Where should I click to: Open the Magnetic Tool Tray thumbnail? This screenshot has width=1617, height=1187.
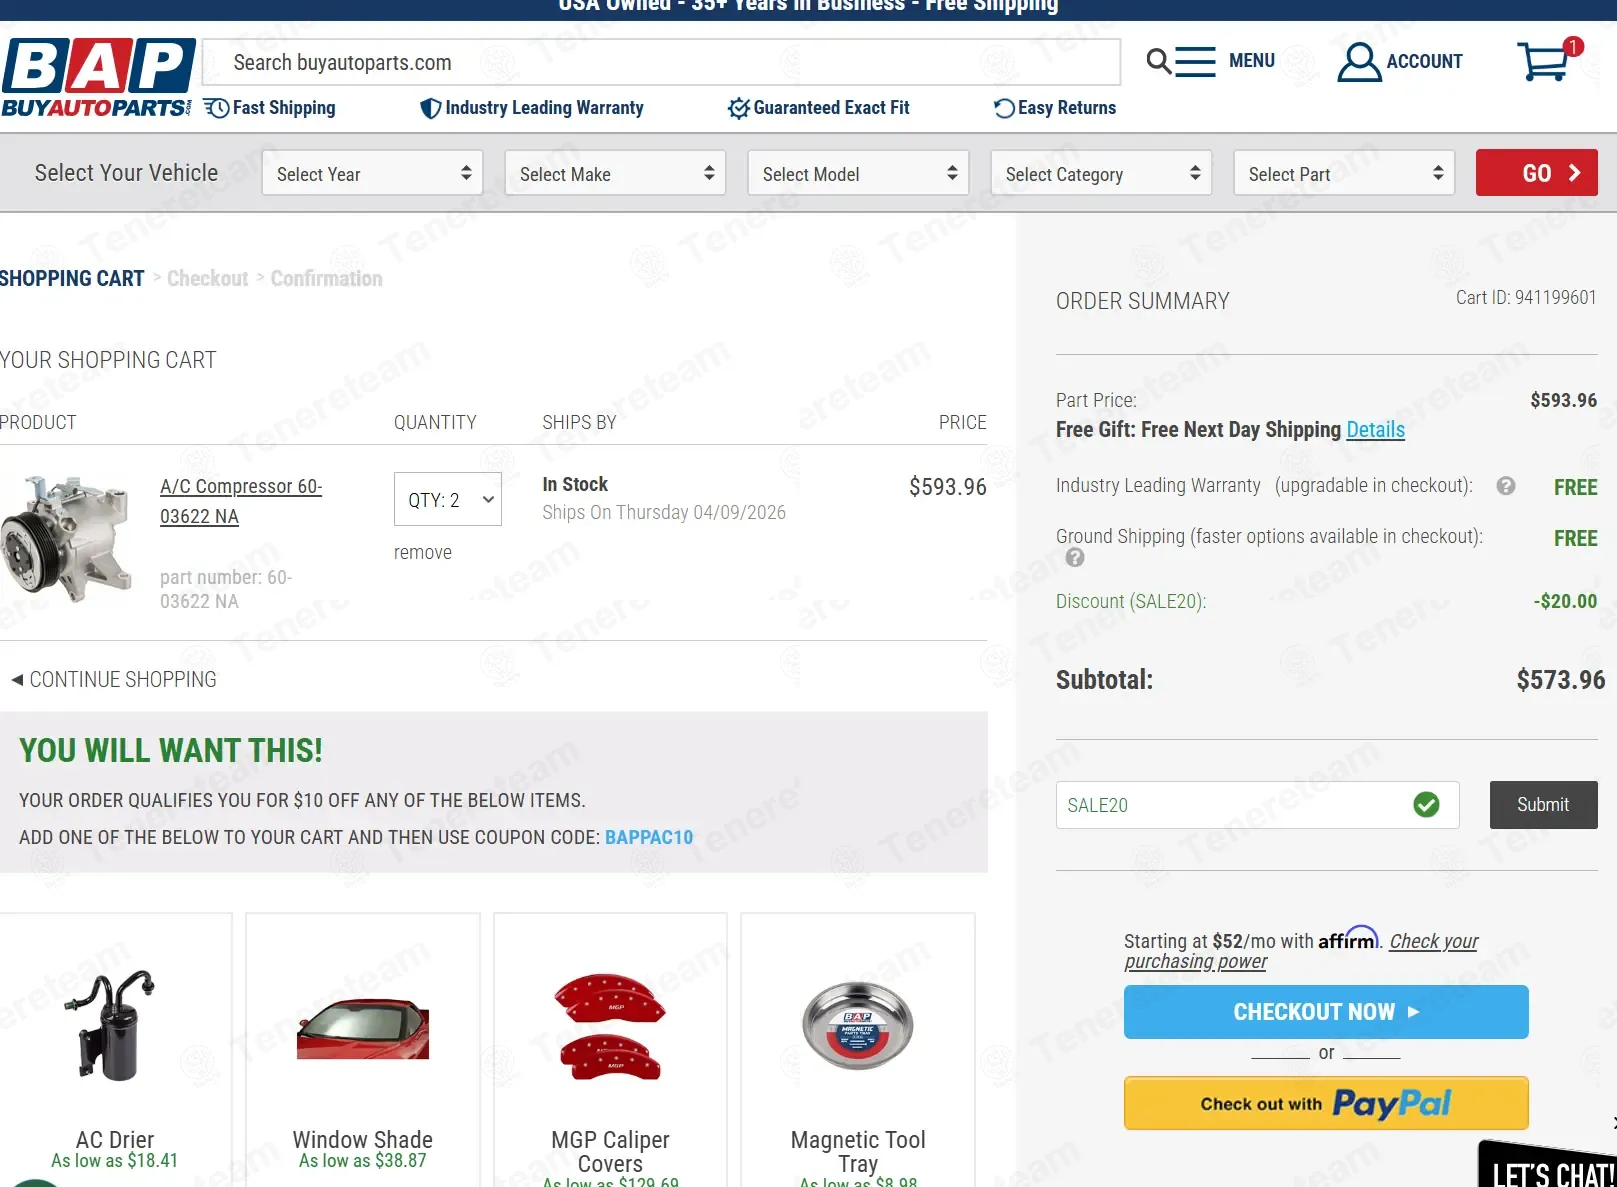[x=858, y=1026]
